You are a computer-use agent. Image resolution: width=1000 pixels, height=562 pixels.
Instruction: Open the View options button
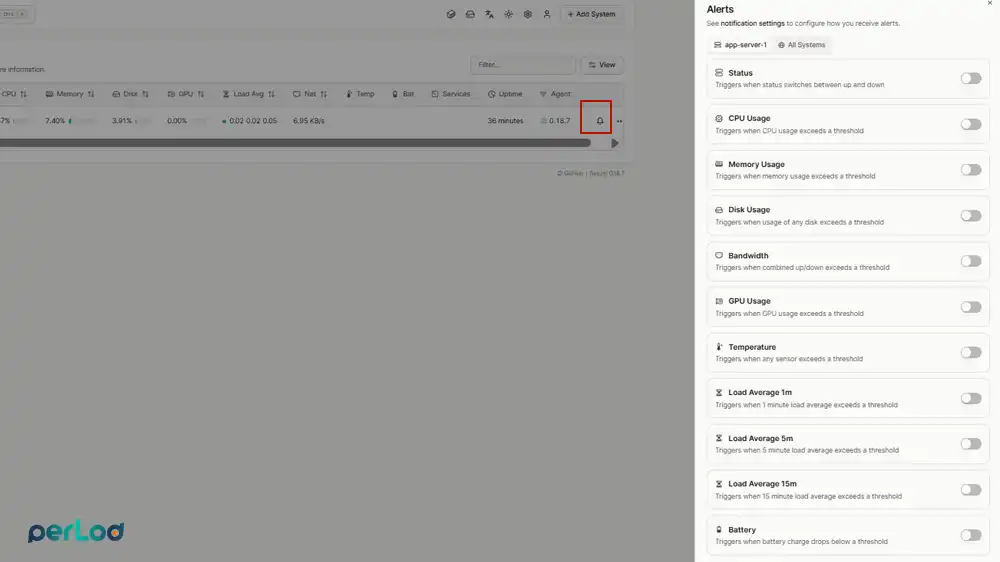[602, 64]
